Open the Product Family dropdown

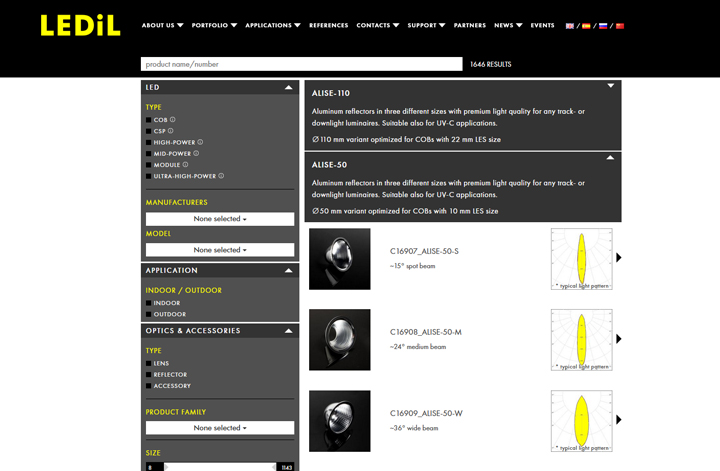[220, 428]
